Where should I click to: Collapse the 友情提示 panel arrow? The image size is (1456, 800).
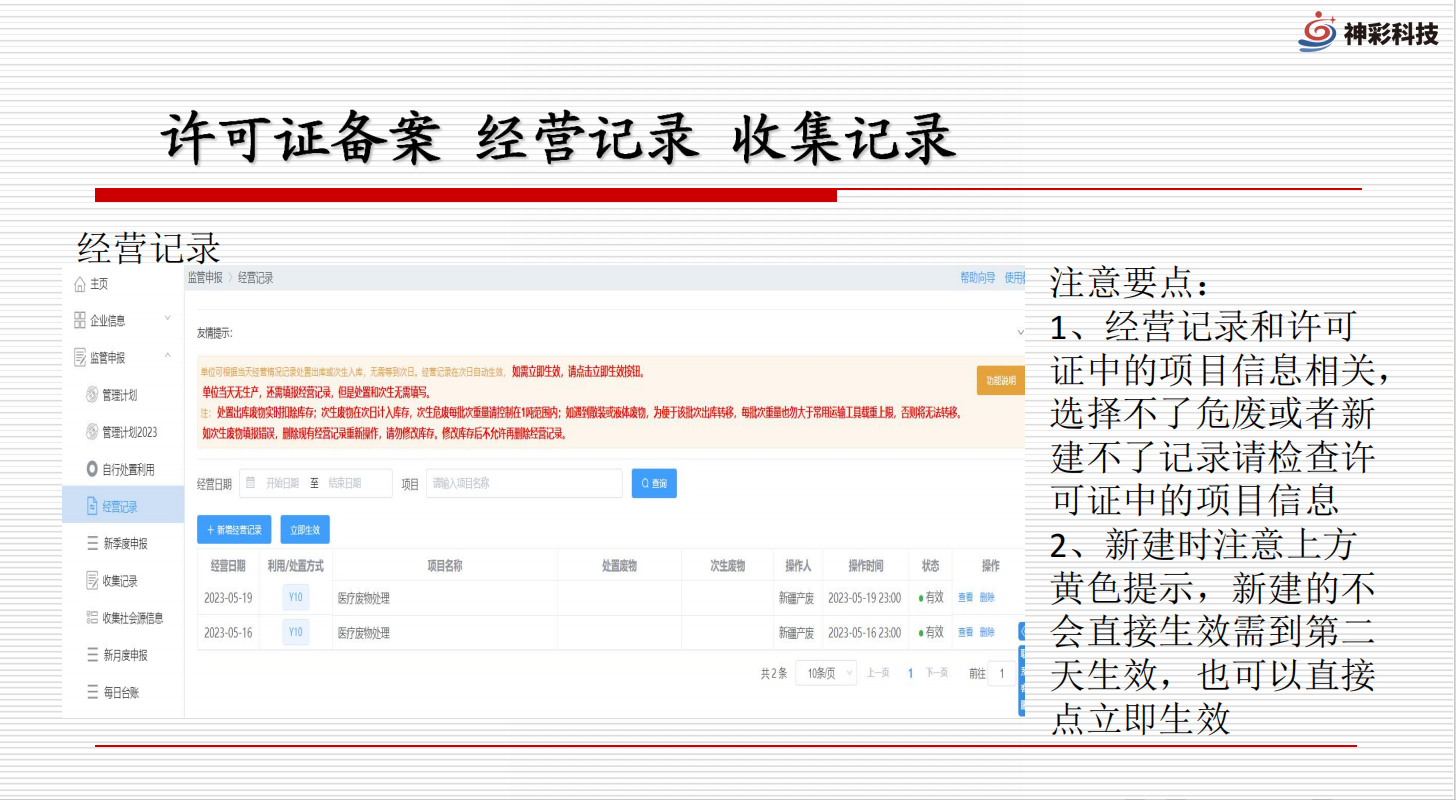tap(1020, 332)
